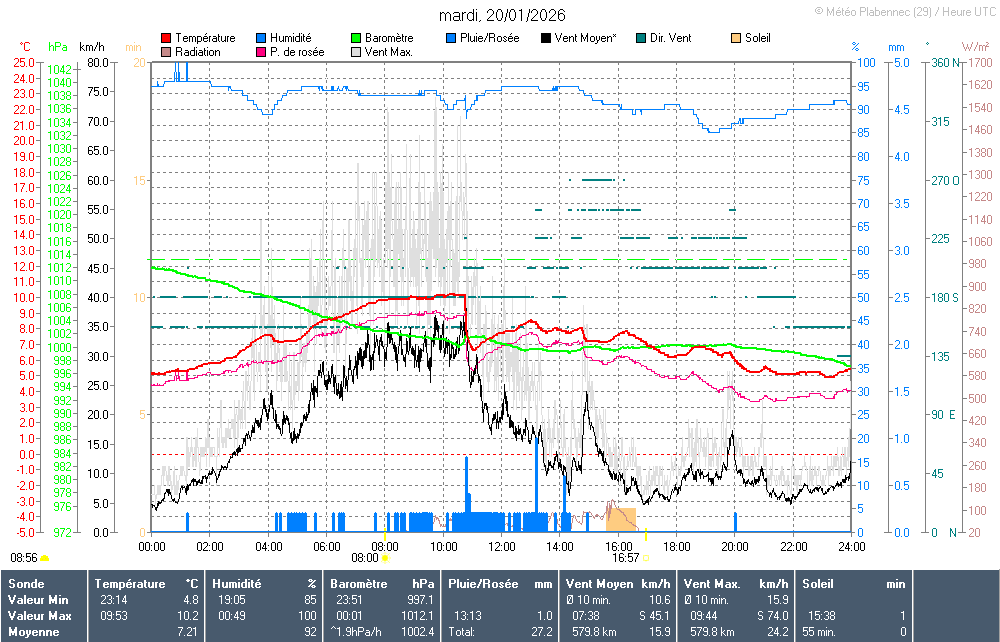Click the sun icon beside 08:56

(x=45, y=558)
